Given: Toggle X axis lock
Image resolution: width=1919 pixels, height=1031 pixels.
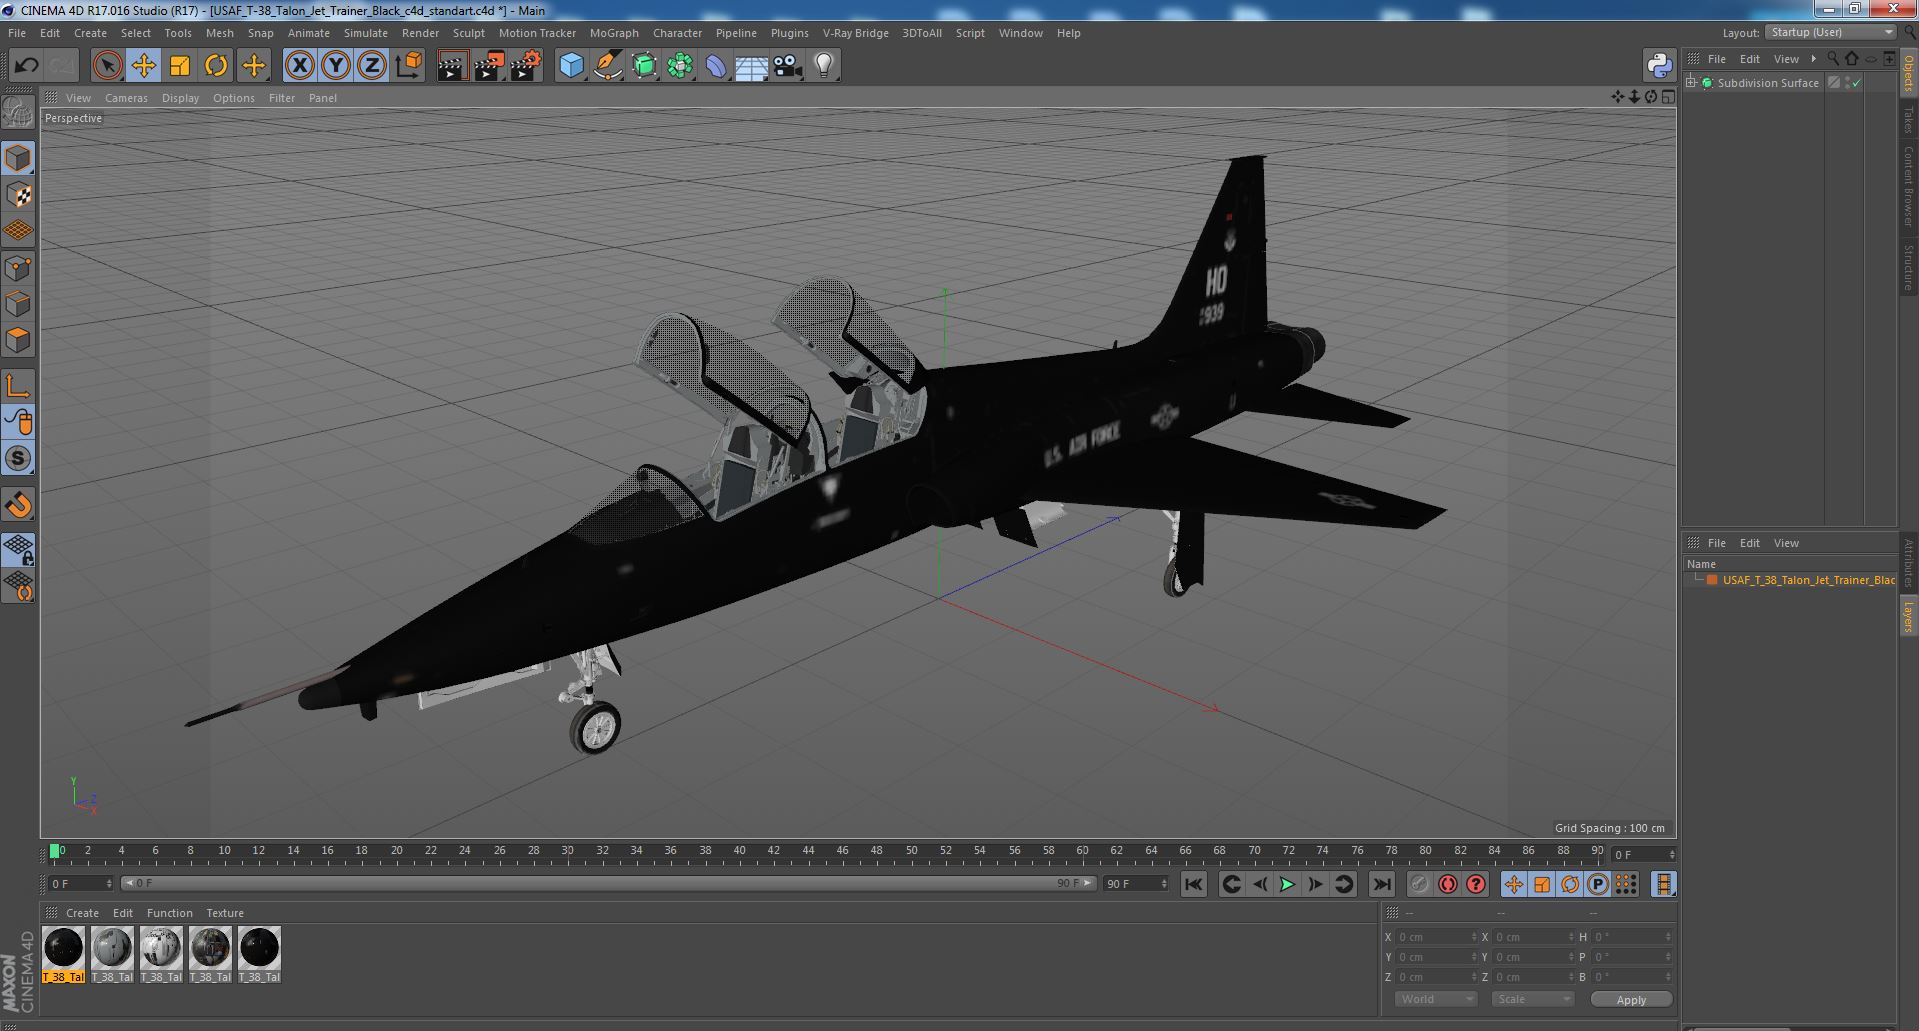Looking at the screenshot, I should click(x=299, y=66).
